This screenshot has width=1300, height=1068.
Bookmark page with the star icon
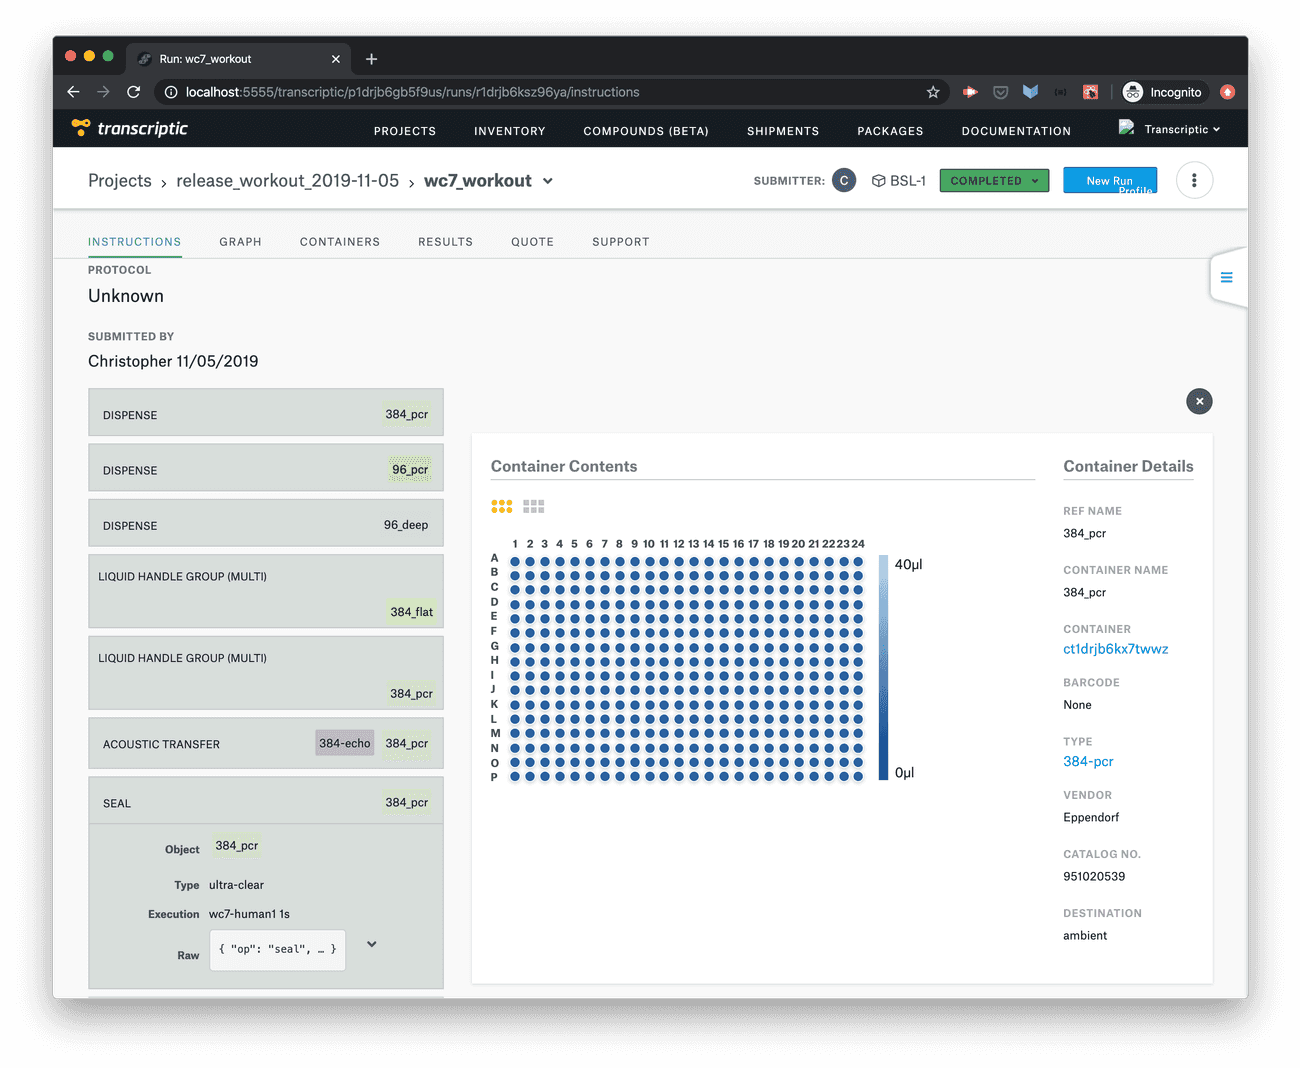pos(933,92)
